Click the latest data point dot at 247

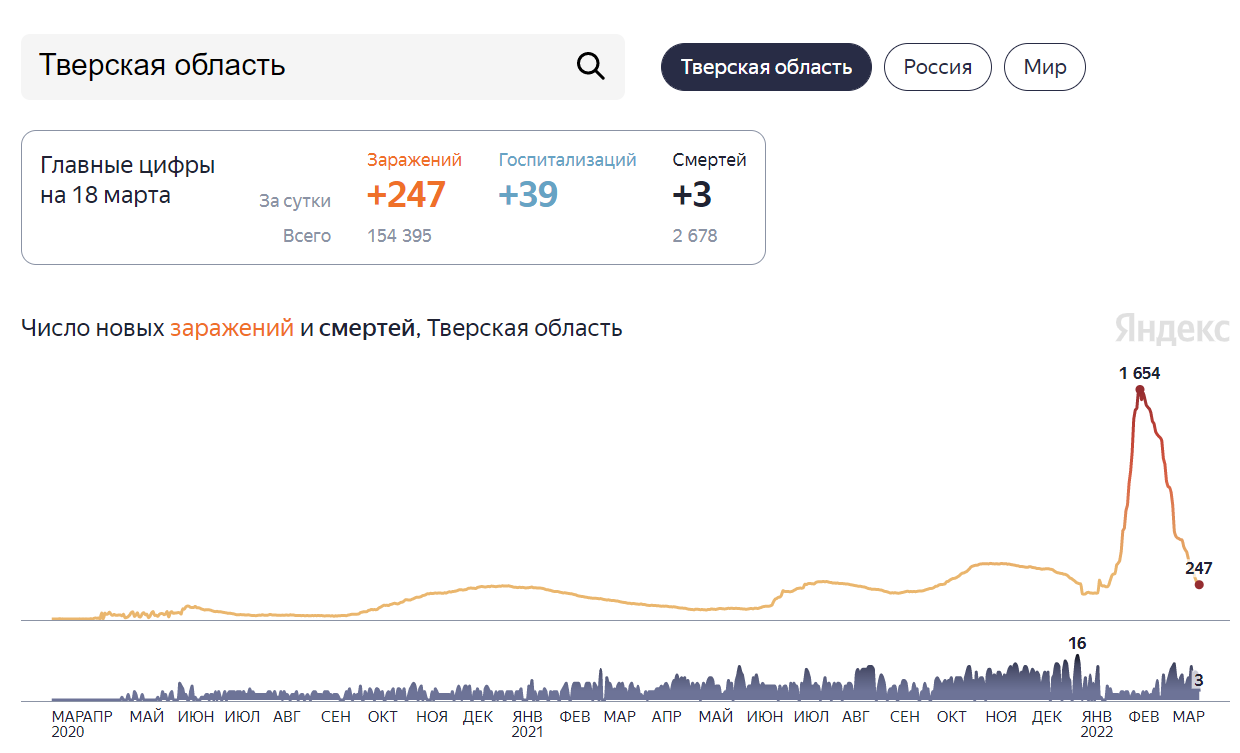[x=1199, y=585]
